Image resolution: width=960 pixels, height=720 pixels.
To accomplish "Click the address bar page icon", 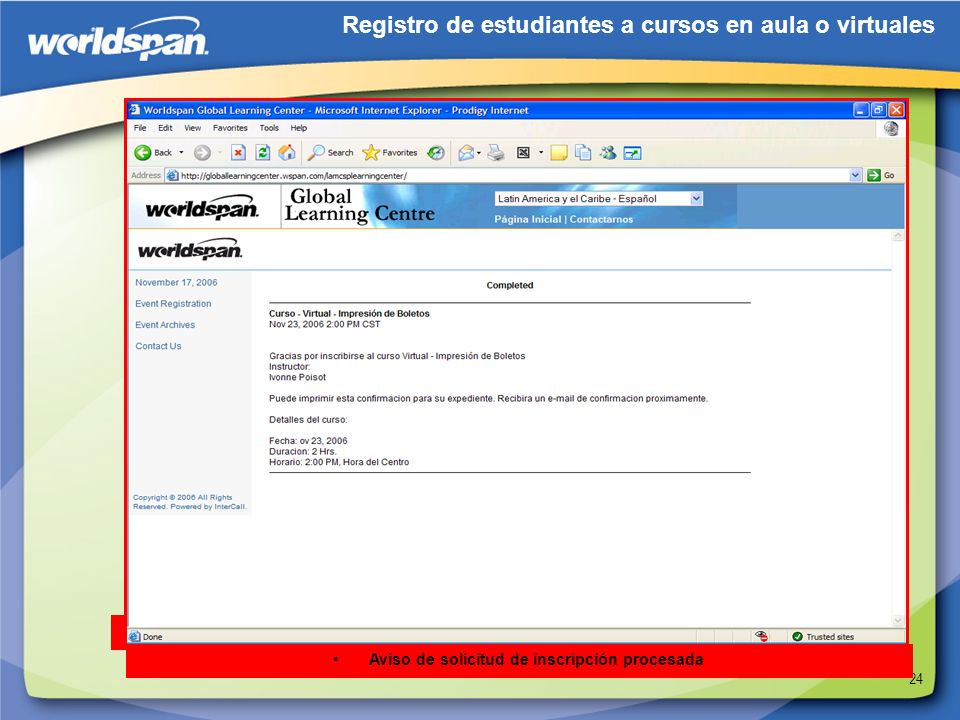I will (x=172, y=176).
